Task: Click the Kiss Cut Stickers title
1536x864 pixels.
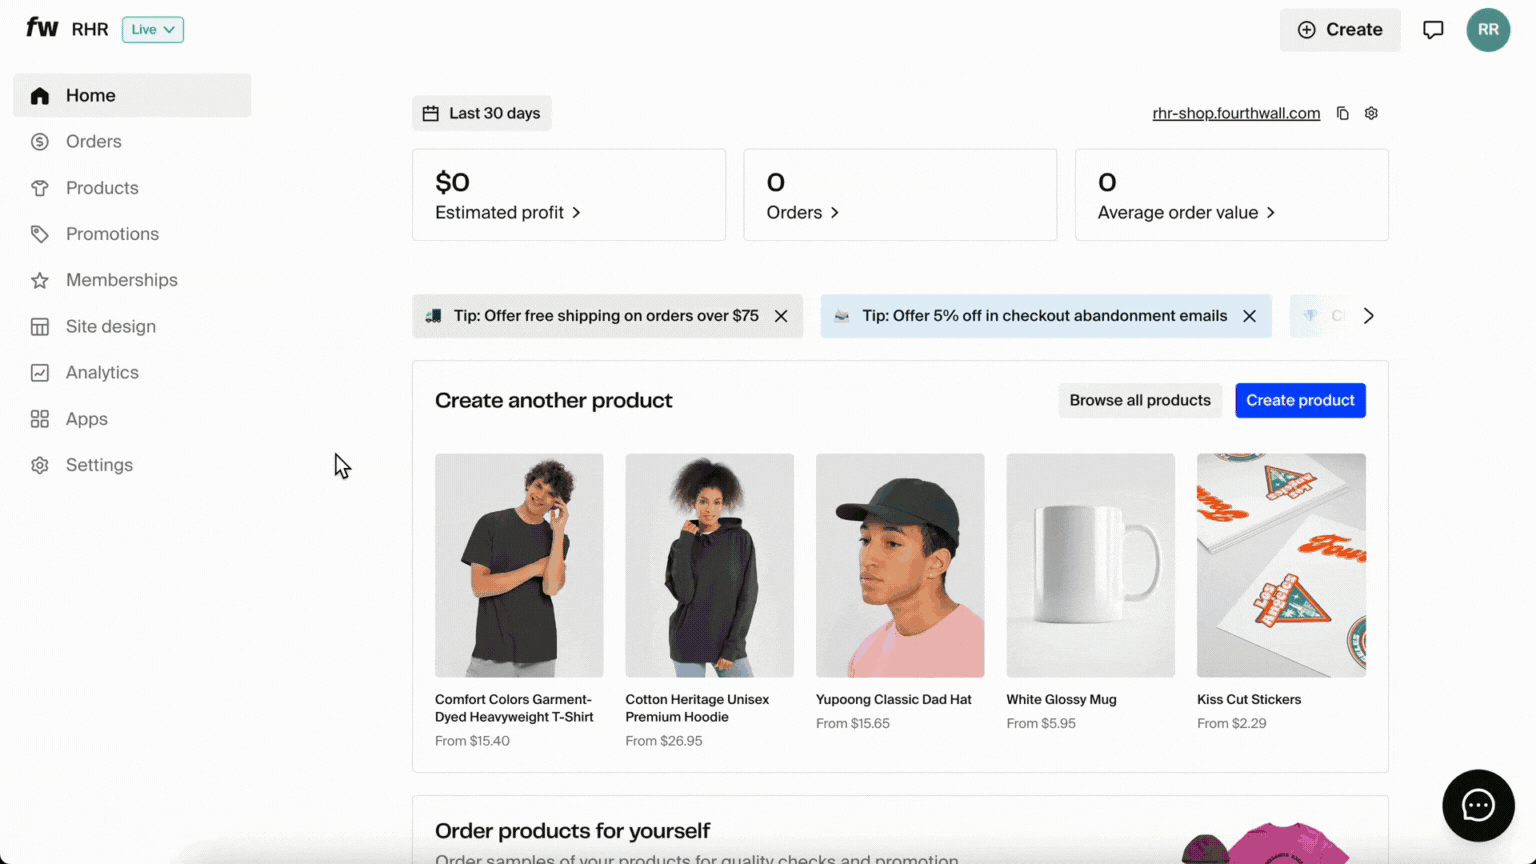Action: click(x=1249, y=700)
